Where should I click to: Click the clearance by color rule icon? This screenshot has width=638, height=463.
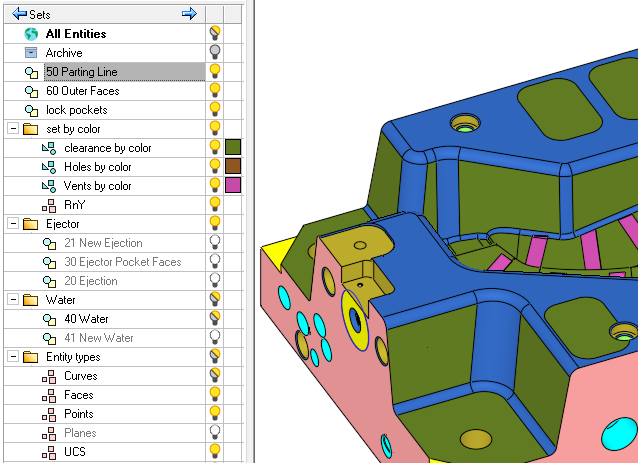click(48, 148)
